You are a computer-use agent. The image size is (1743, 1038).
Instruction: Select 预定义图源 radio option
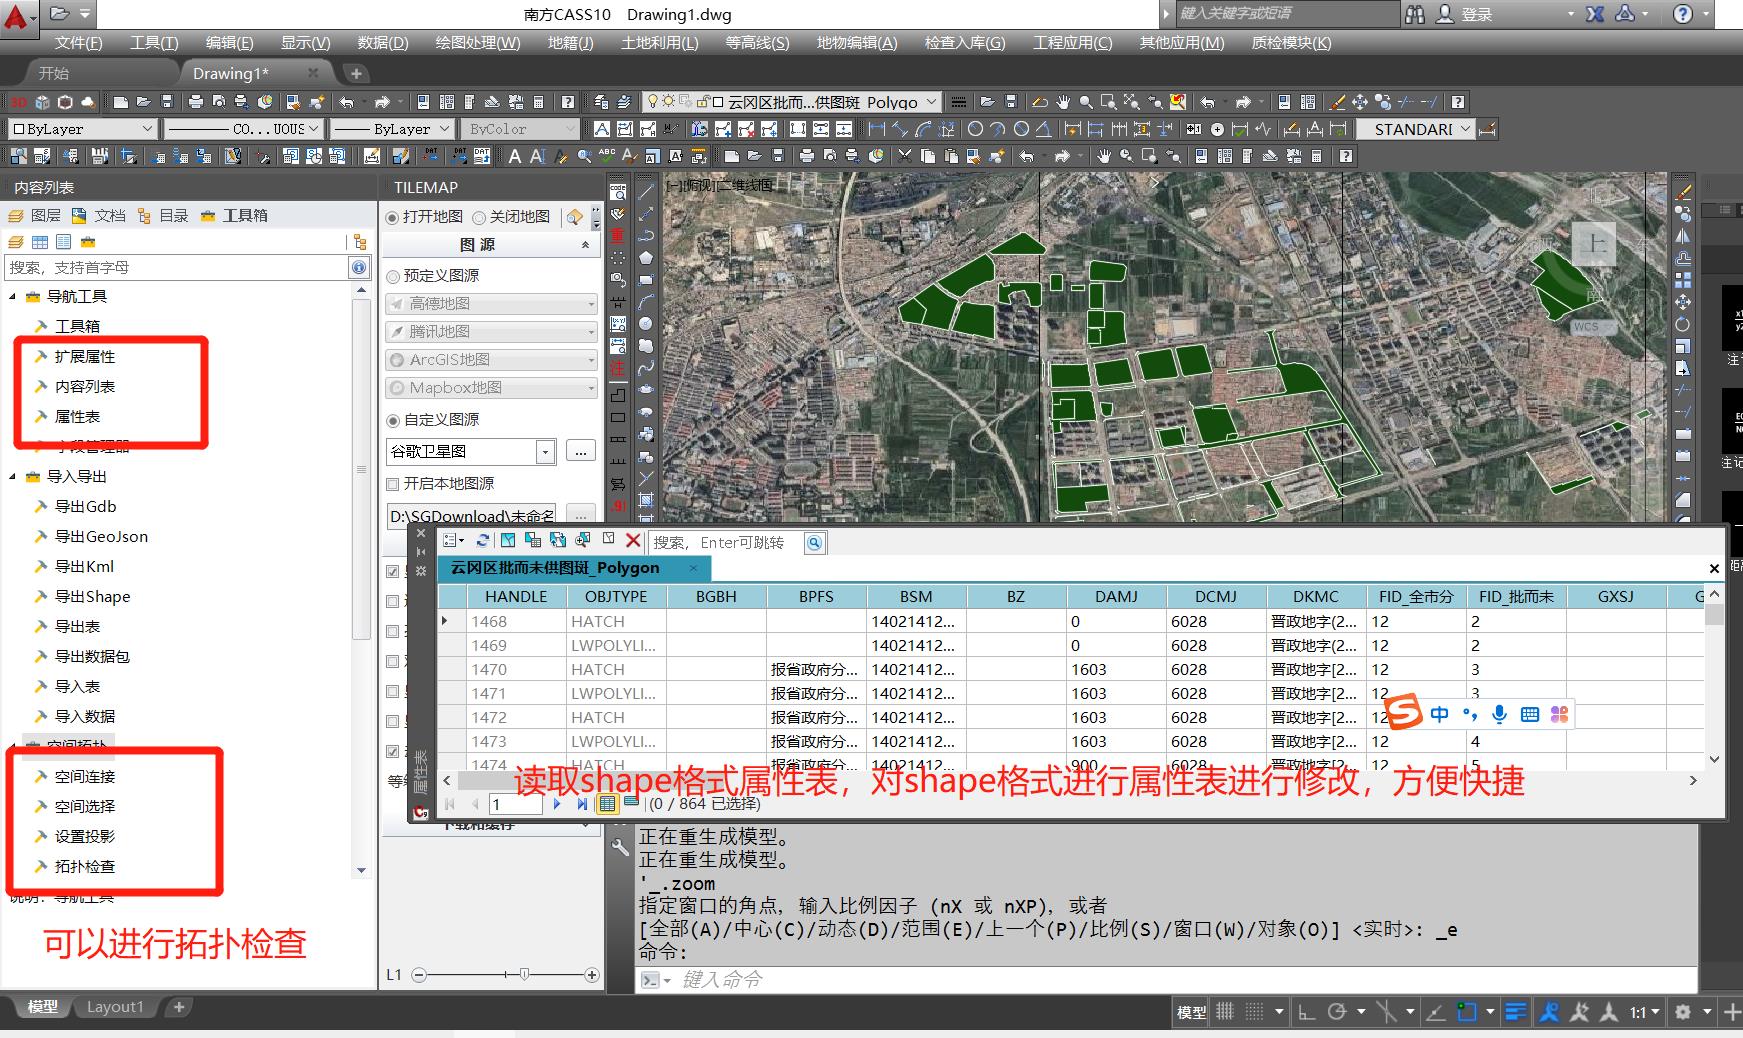393,276
